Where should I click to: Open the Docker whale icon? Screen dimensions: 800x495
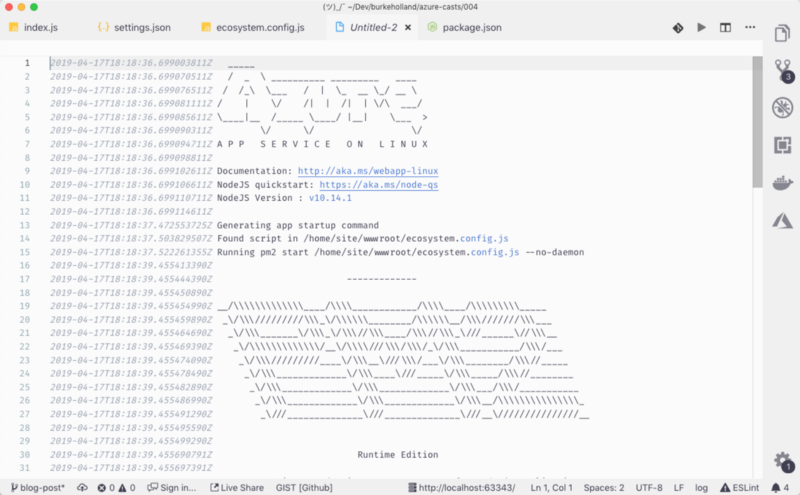[x=782, y=182]
